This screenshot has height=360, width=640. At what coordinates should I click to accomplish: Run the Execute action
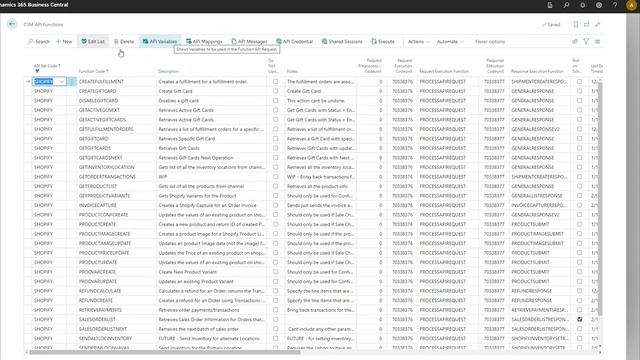383,42
